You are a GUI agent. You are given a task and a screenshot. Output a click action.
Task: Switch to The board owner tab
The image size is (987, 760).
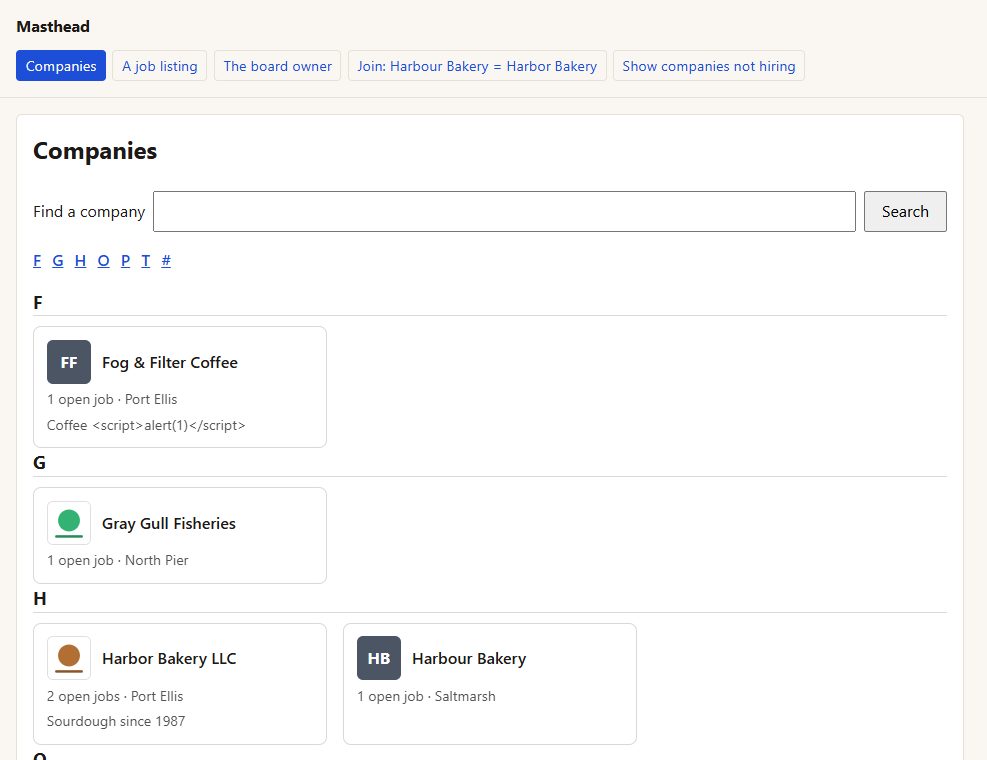277,66
